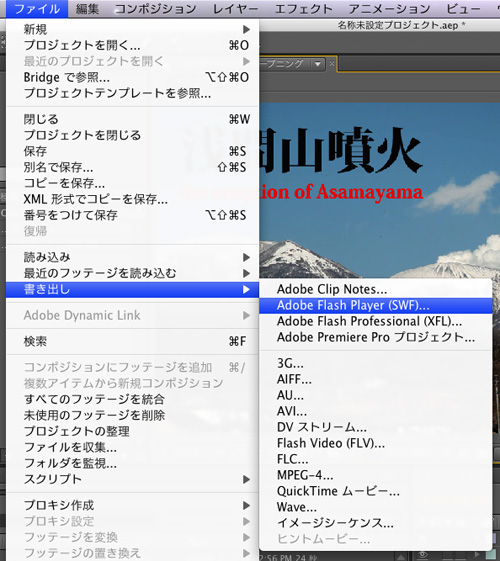This screenshot has height=561, width=500.
Task: Expand the 読み込み submenu
Action: [132, 257]
